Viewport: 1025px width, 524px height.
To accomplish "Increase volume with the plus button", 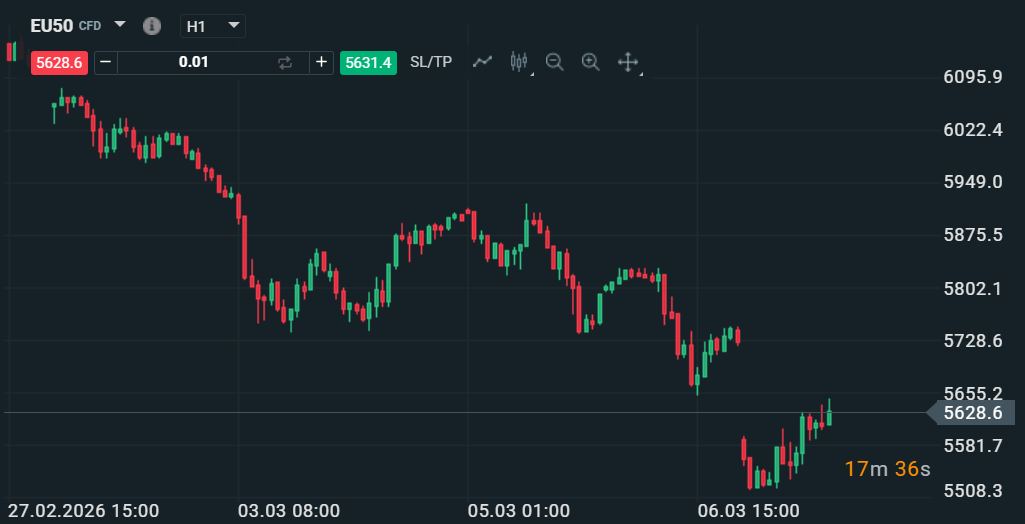I will 321,62.
